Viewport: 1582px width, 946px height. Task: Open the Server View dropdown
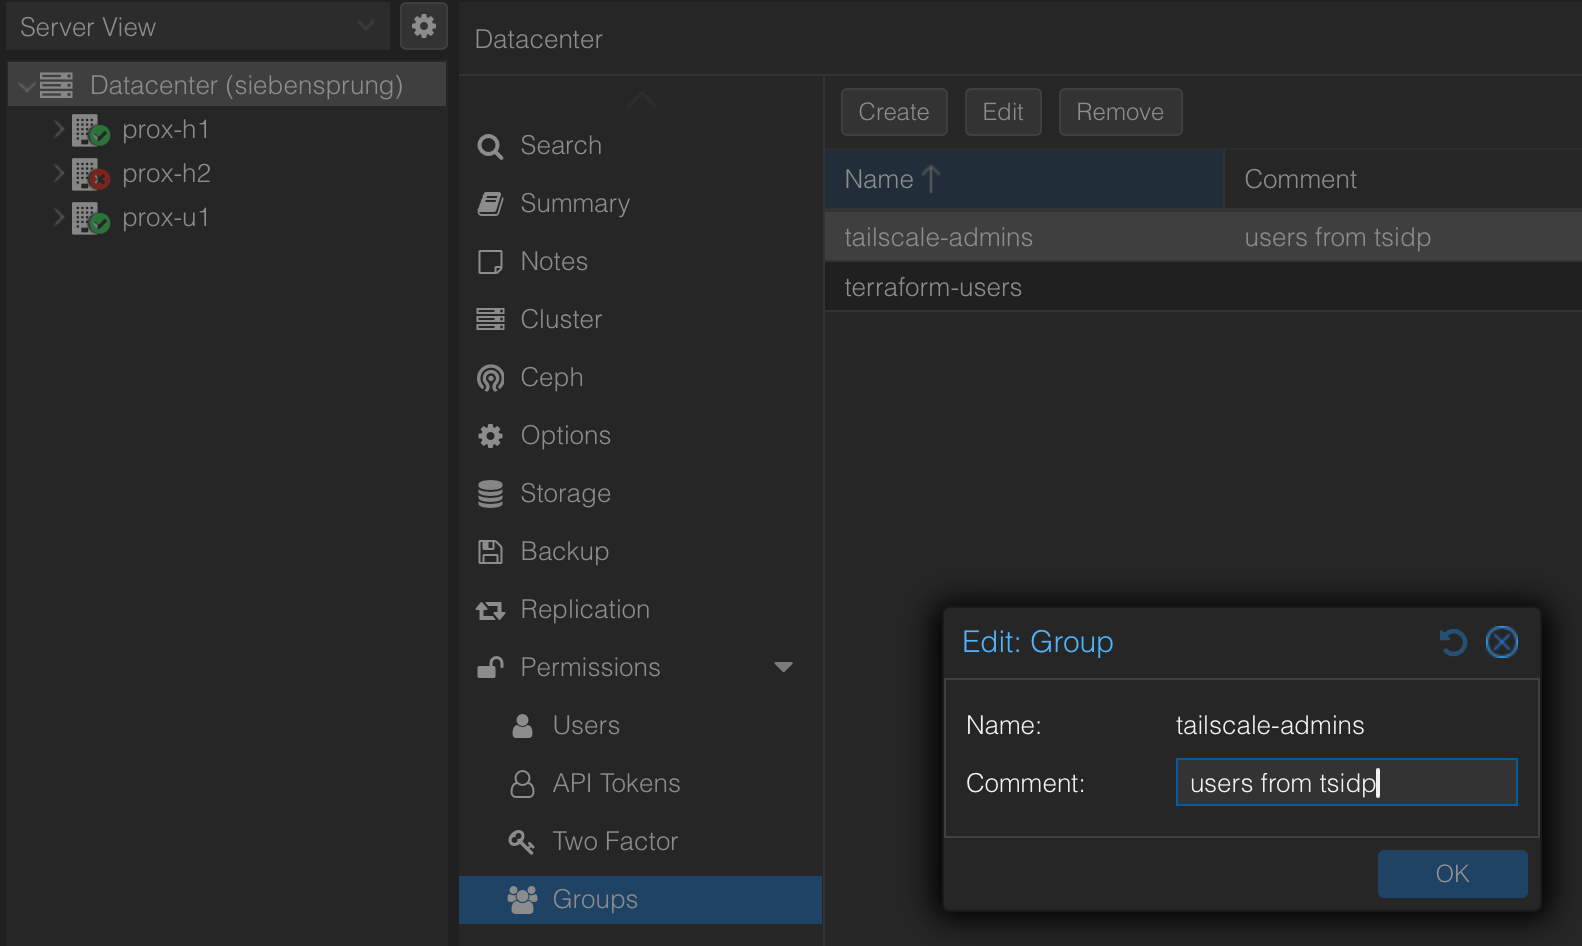(197, 27)
